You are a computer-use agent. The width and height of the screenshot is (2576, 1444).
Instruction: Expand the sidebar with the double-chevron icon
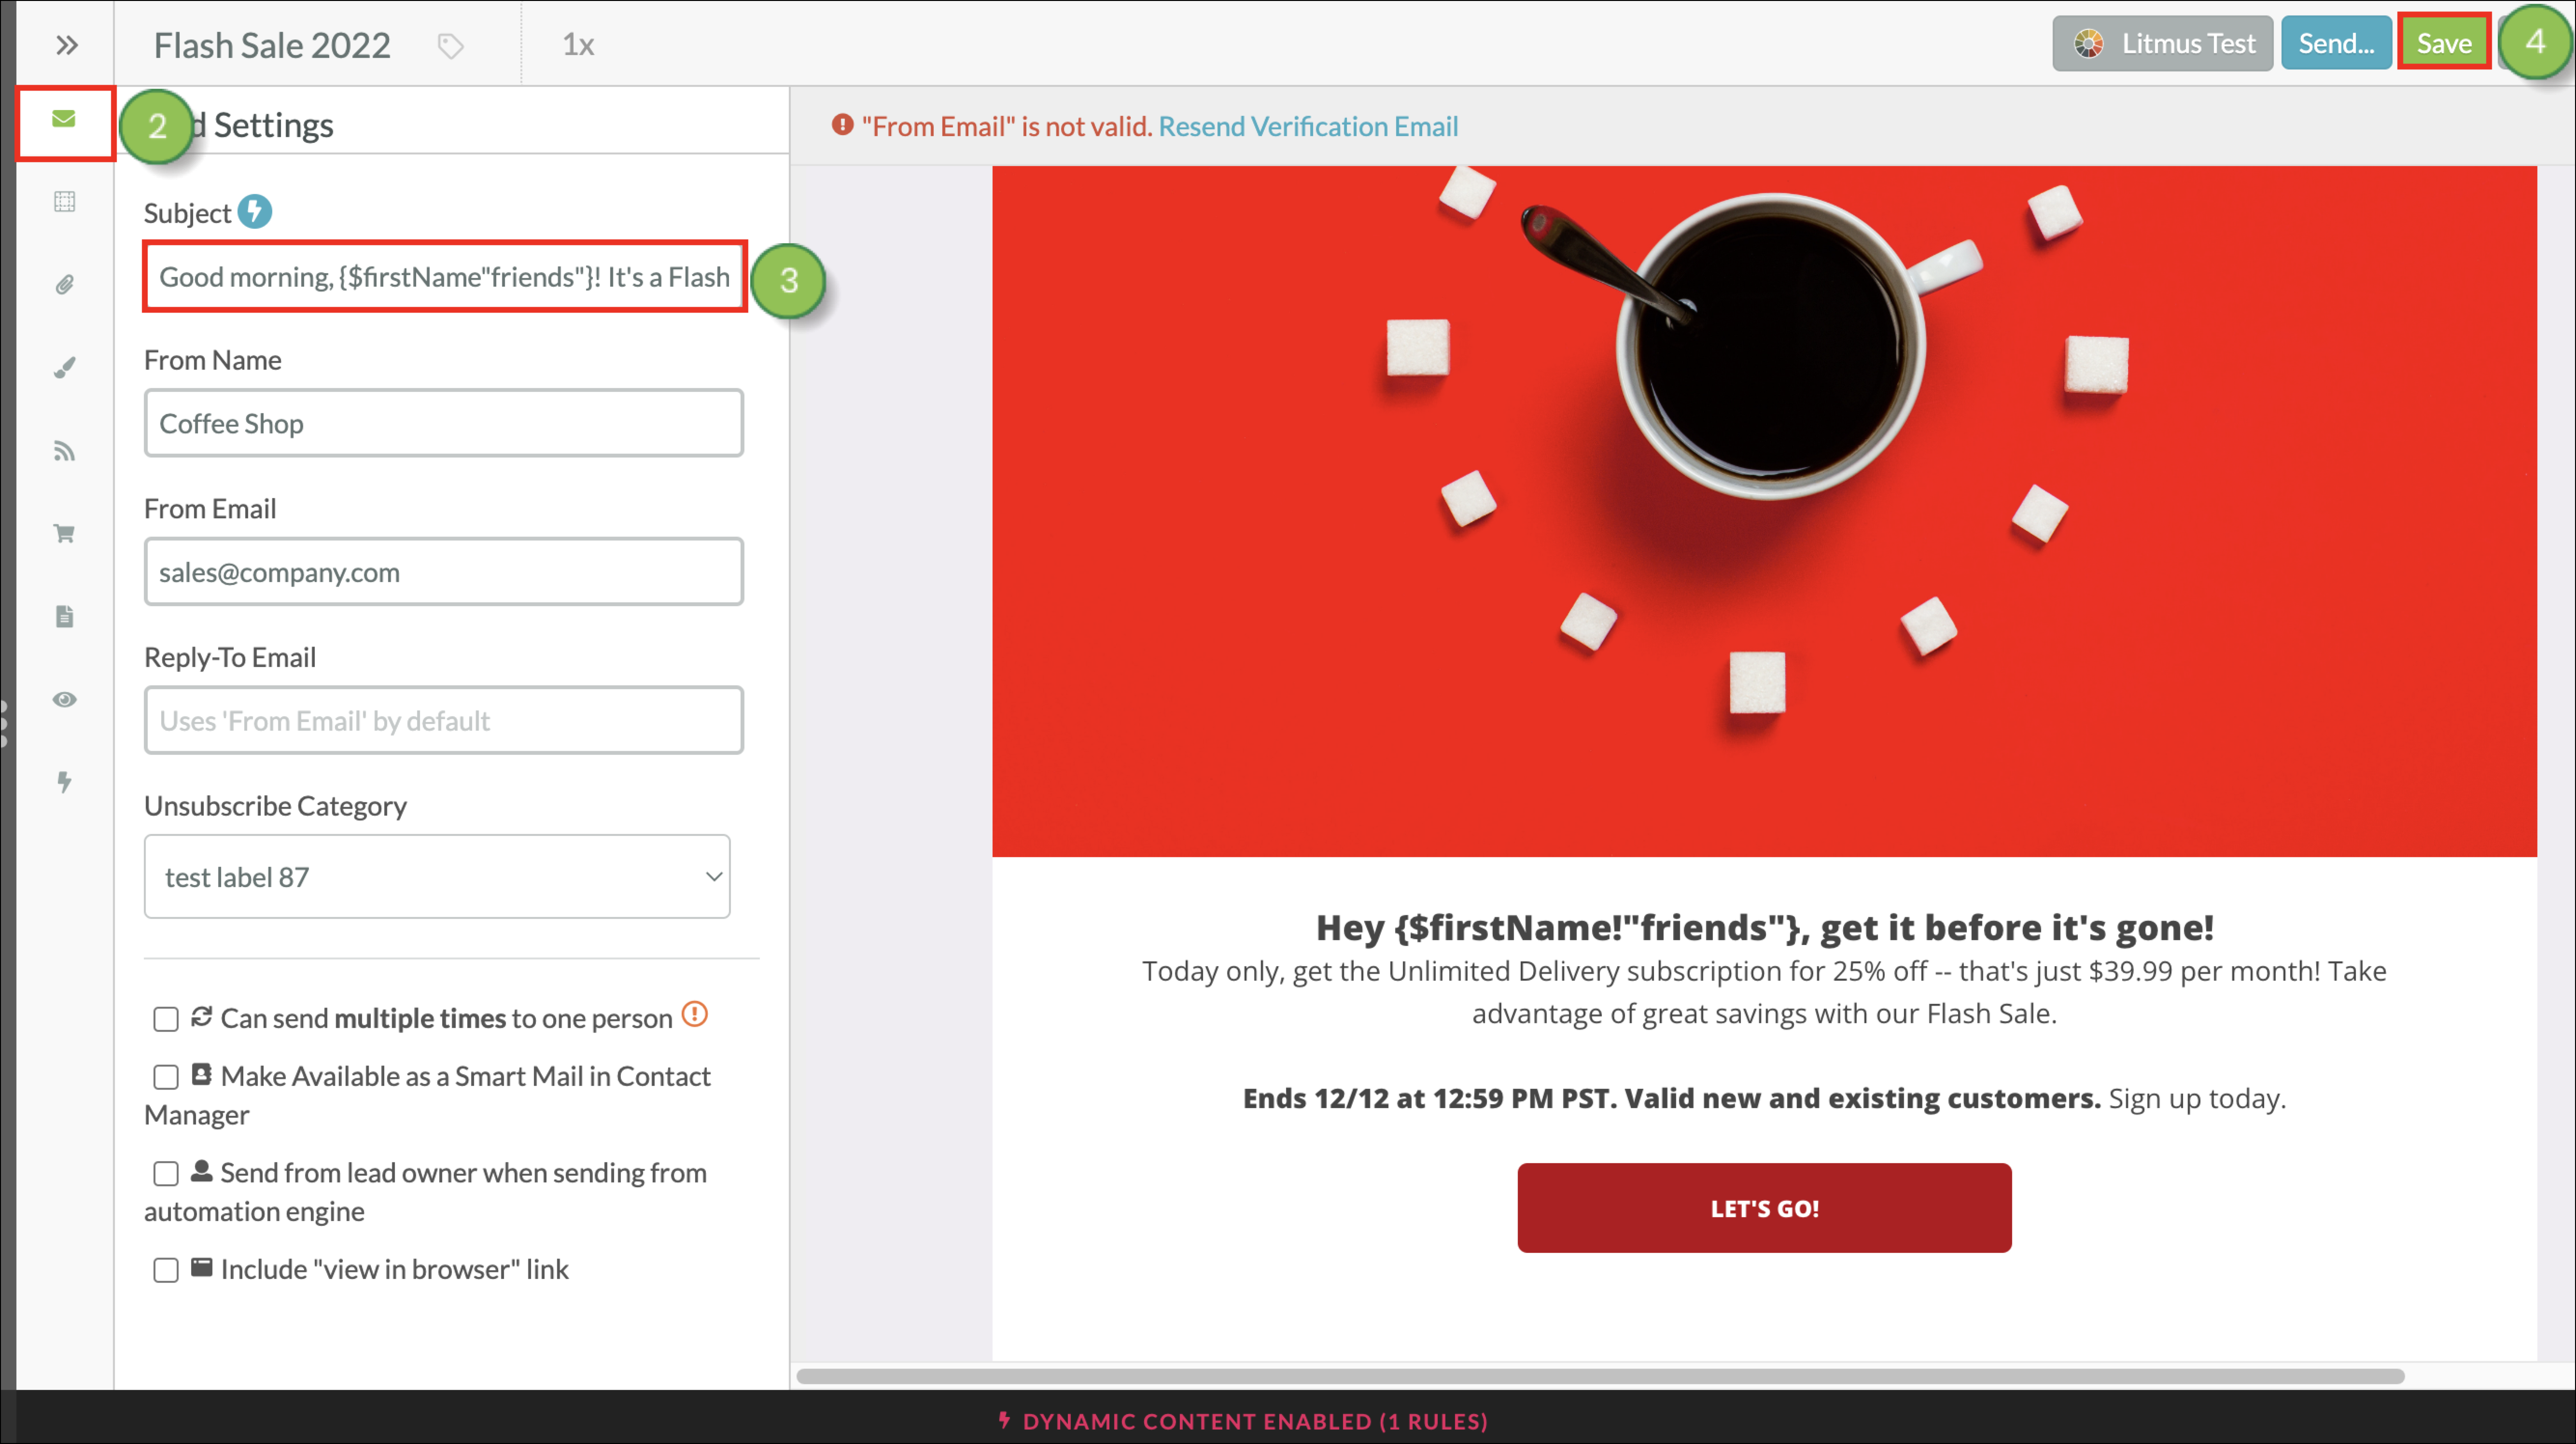pyautogui.click(x=67, y=45)
